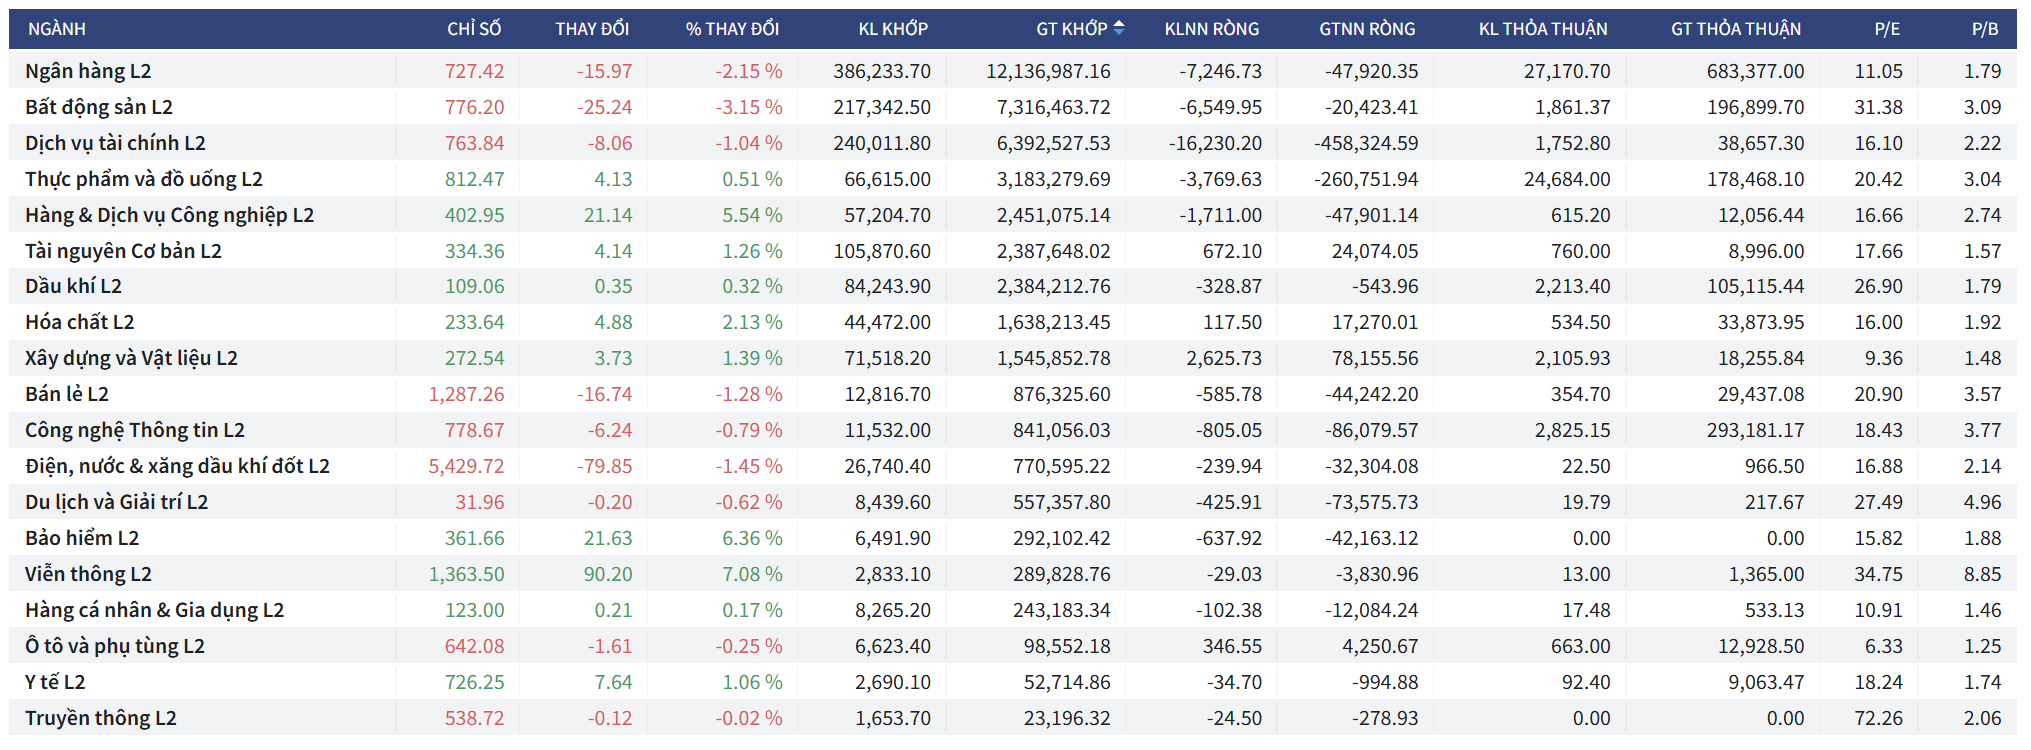Viewport: 2031px width, 750px height.
Task: Open the Ngân hàng L2 sector row
Action: click(88, 71)
